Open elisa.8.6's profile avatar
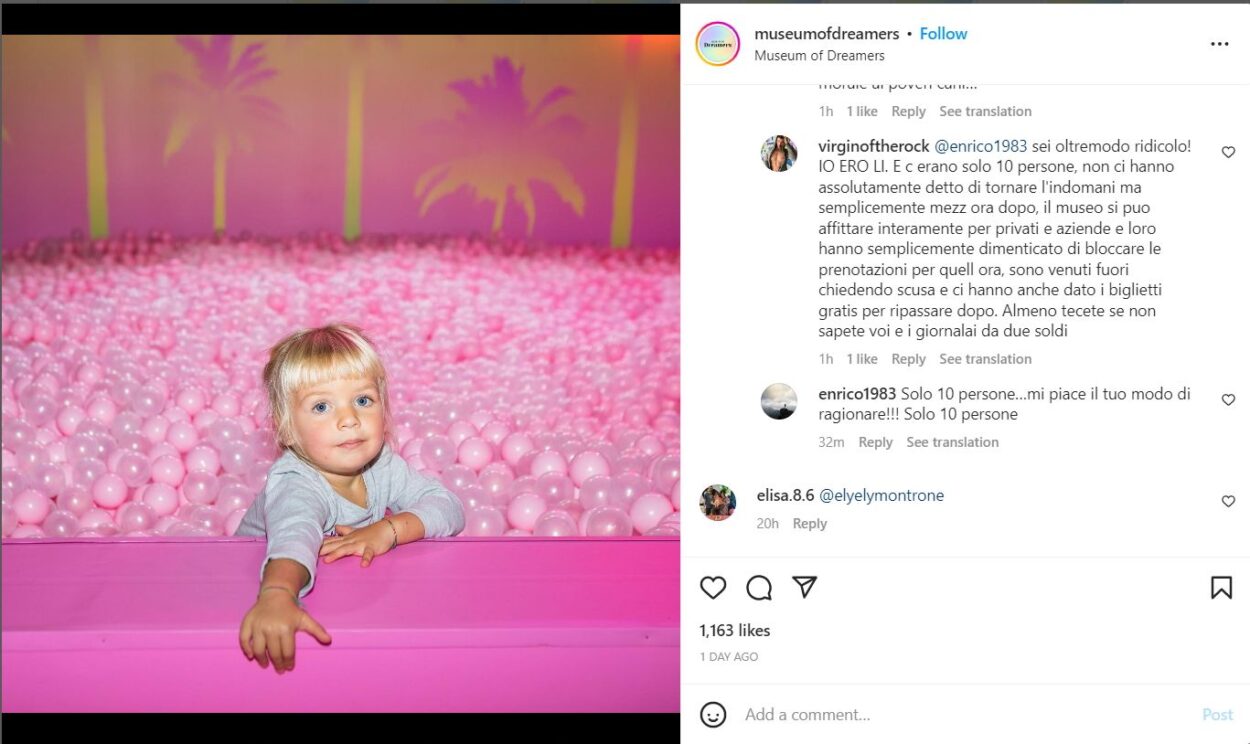 coord(718,502)
